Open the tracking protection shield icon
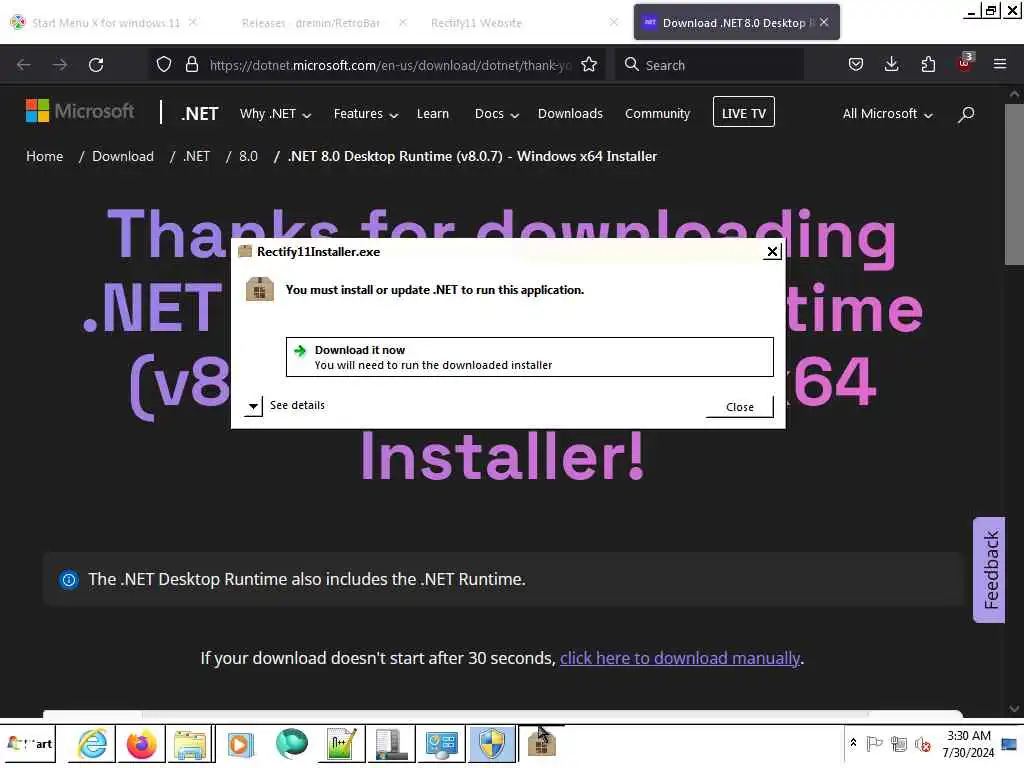This screenshot has width=1024, height=768. click(164, 65)
